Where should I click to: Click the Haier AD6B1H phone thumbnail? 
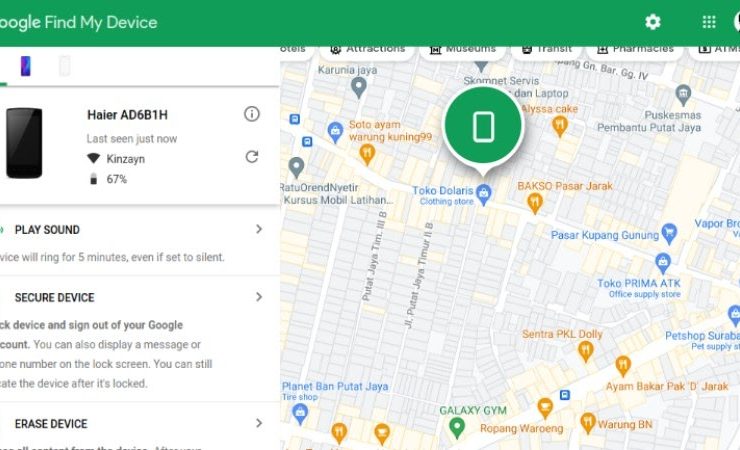(x=24, y=143)
